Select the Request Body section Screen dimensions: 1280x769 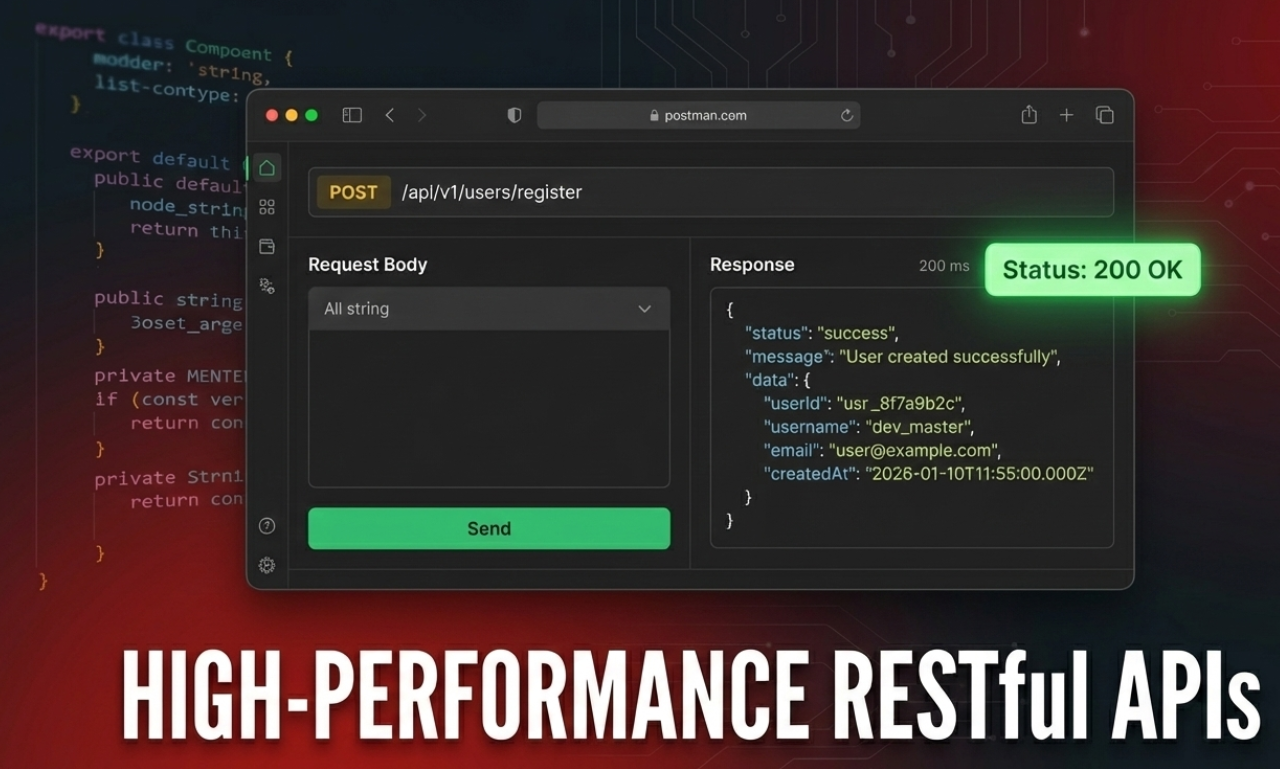point(367,264)
